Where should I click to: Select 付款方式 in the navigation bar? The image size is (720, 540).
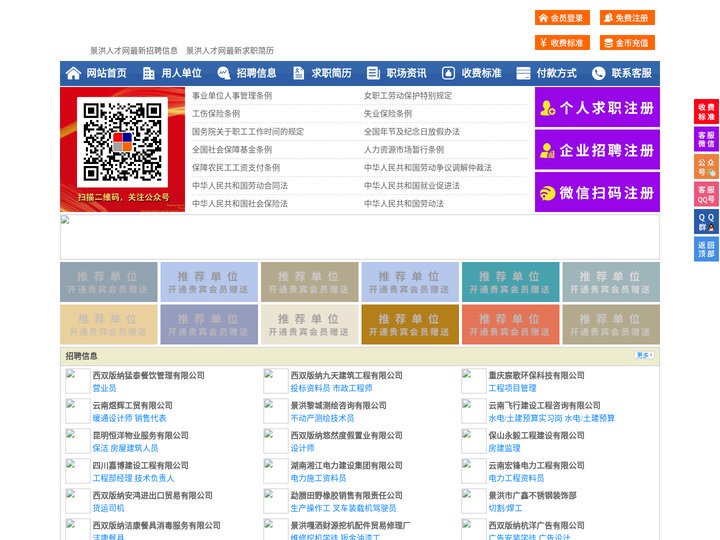click(x=557, y=73)
